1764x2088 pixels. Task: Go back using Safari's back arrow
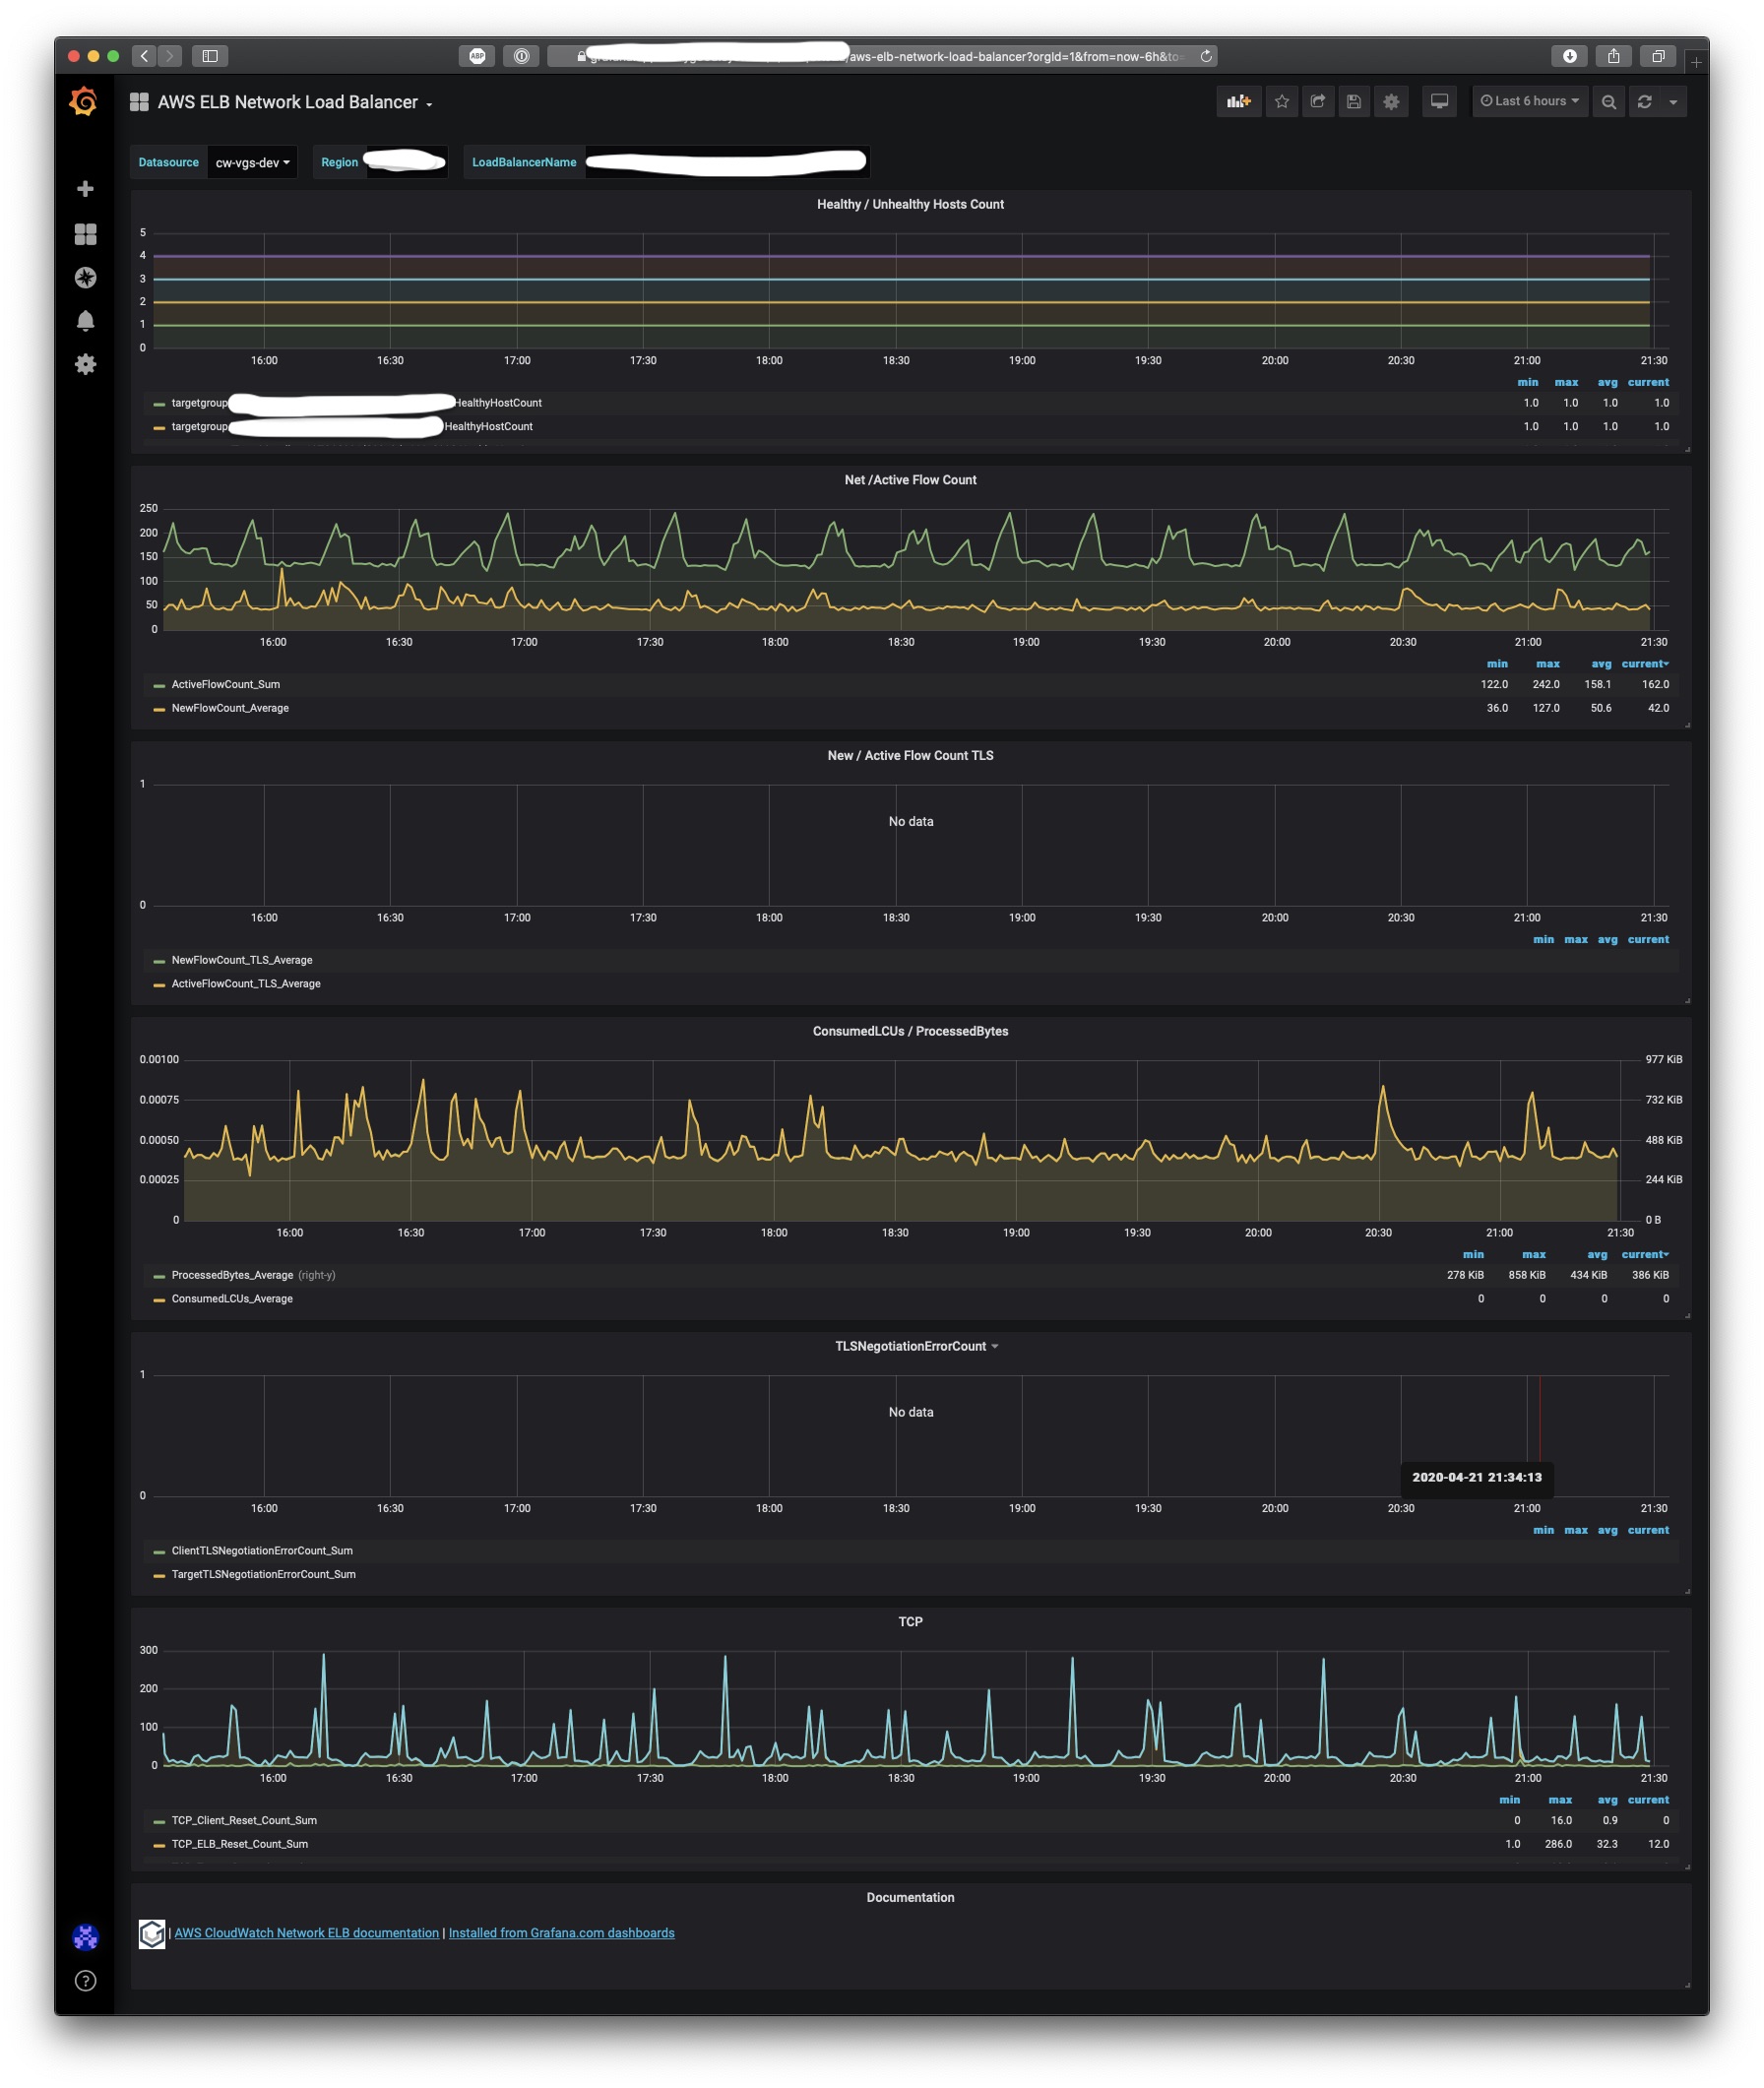click(x=144, y=56)
